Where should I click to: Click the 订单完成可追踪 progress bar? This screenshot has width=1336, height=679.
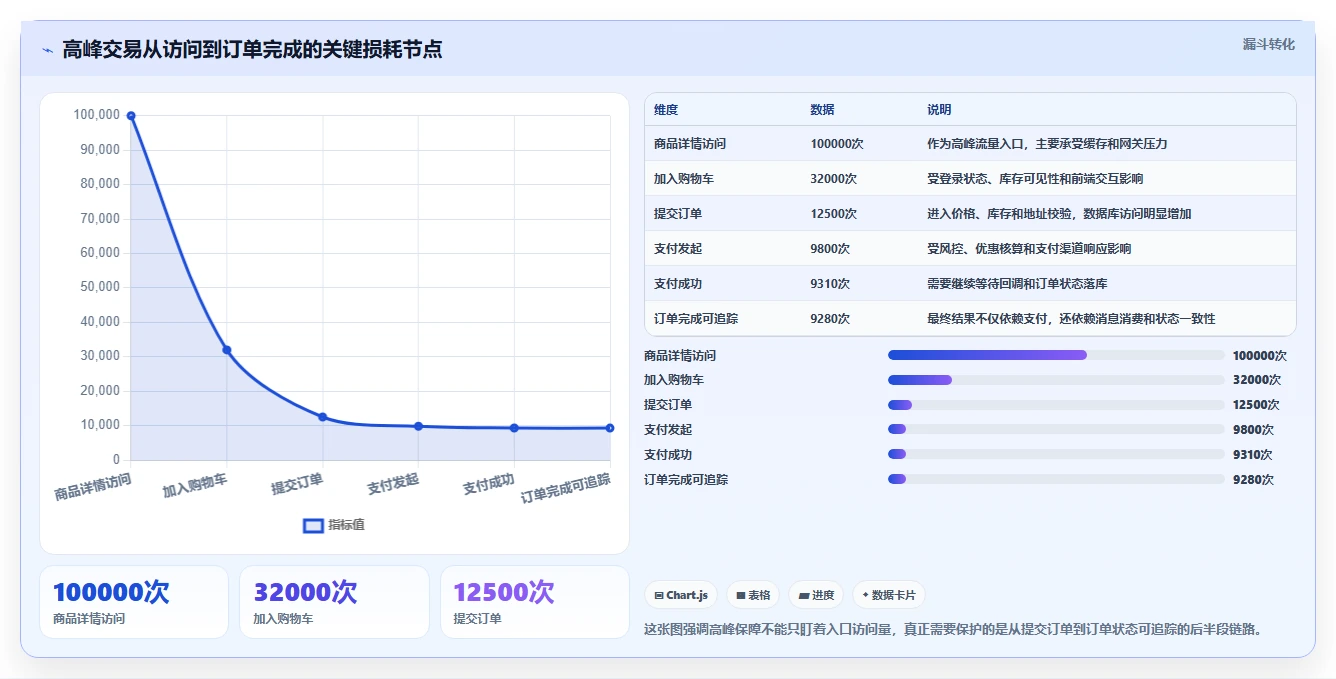pyautogui.click(x=1056, y=479)
